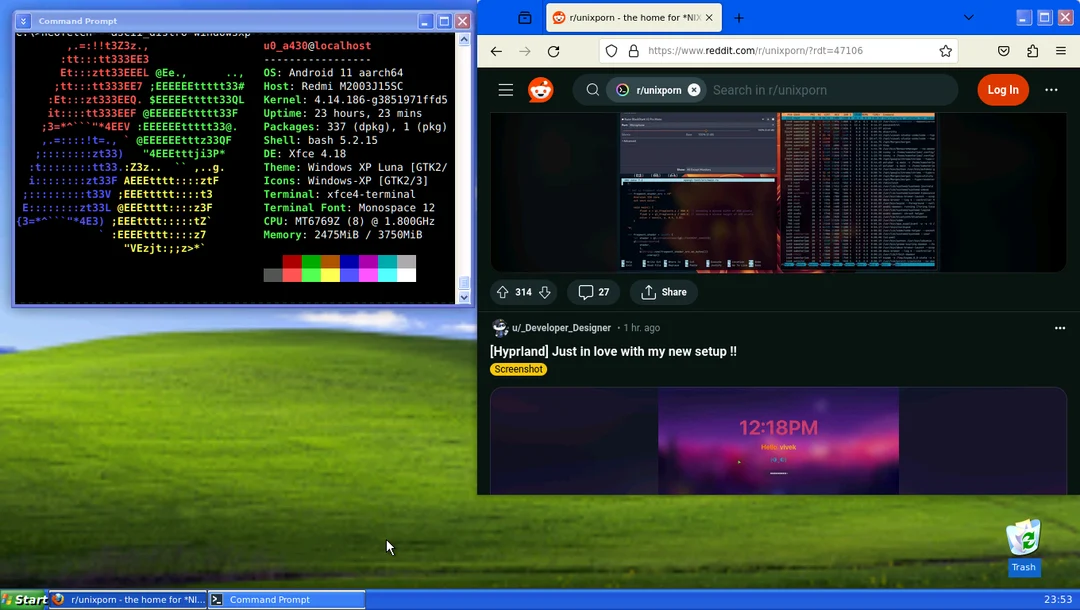
Task: Open the three-dot menu beside Log In
Action: pos(1051,89)
